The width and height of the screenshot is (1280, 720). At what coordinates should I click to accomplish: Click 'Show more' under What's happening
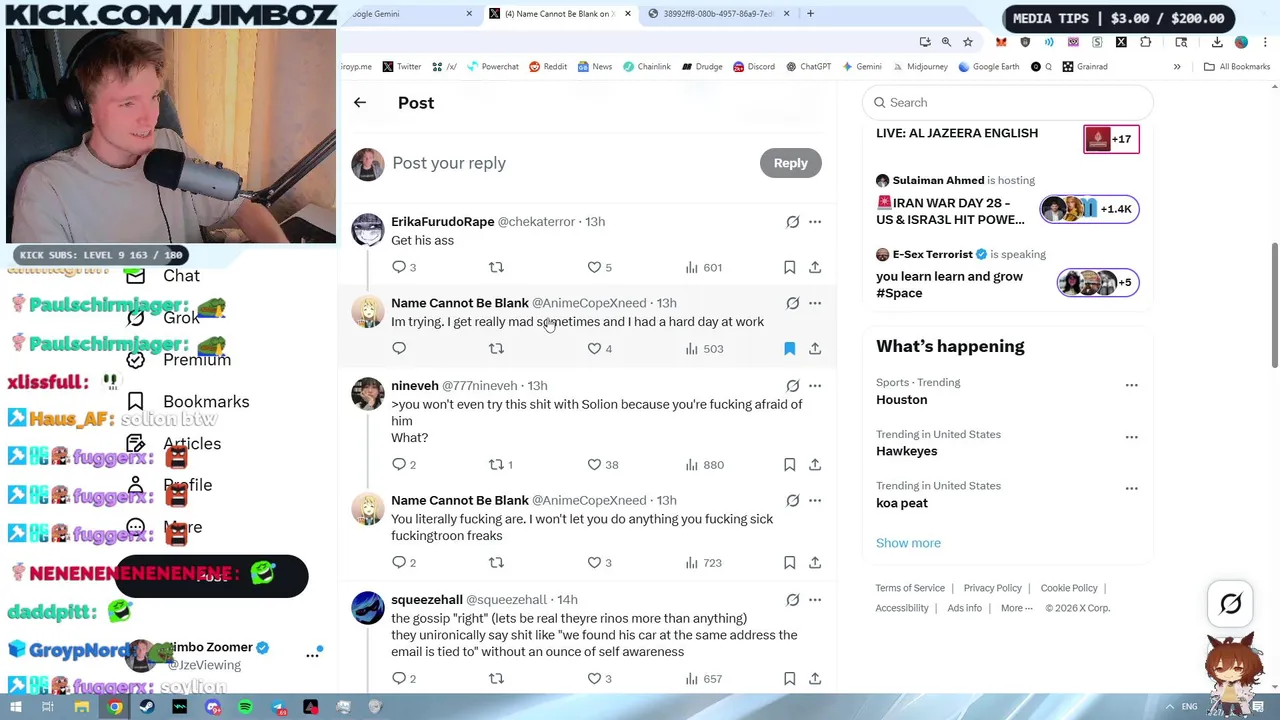908,543
